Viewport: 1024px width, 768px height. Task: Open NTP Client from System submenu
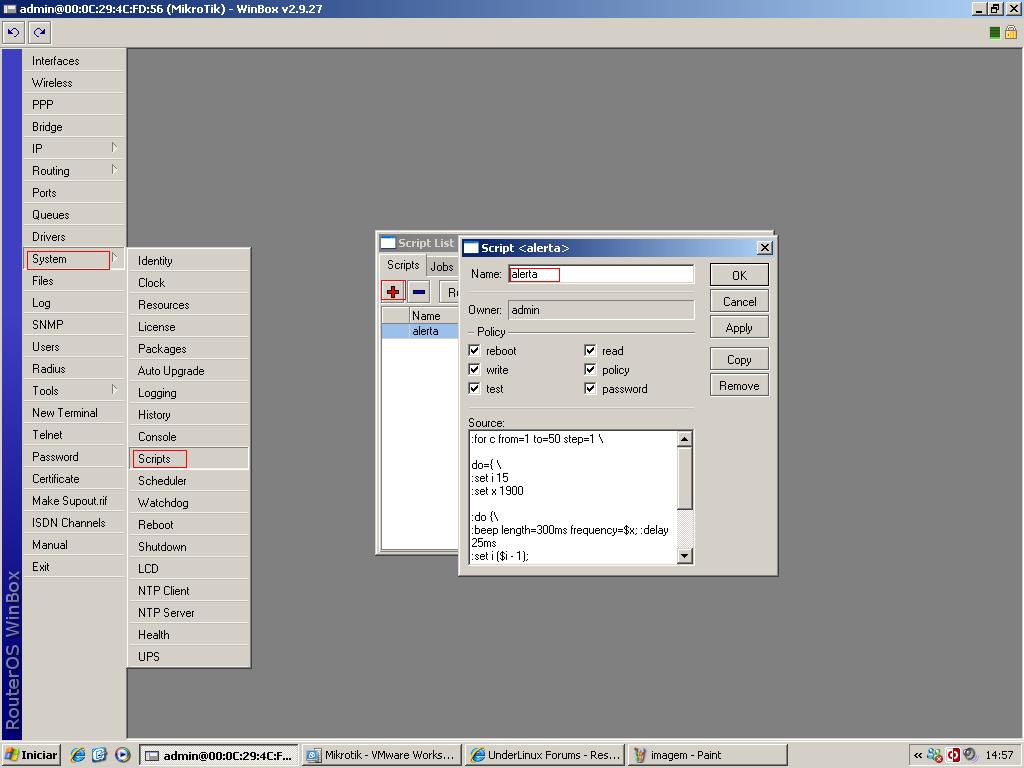(189, 590)
